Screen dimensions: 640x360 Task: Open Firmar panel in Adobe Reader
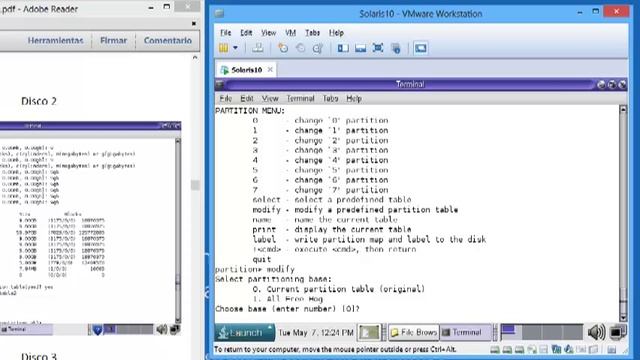113,40
